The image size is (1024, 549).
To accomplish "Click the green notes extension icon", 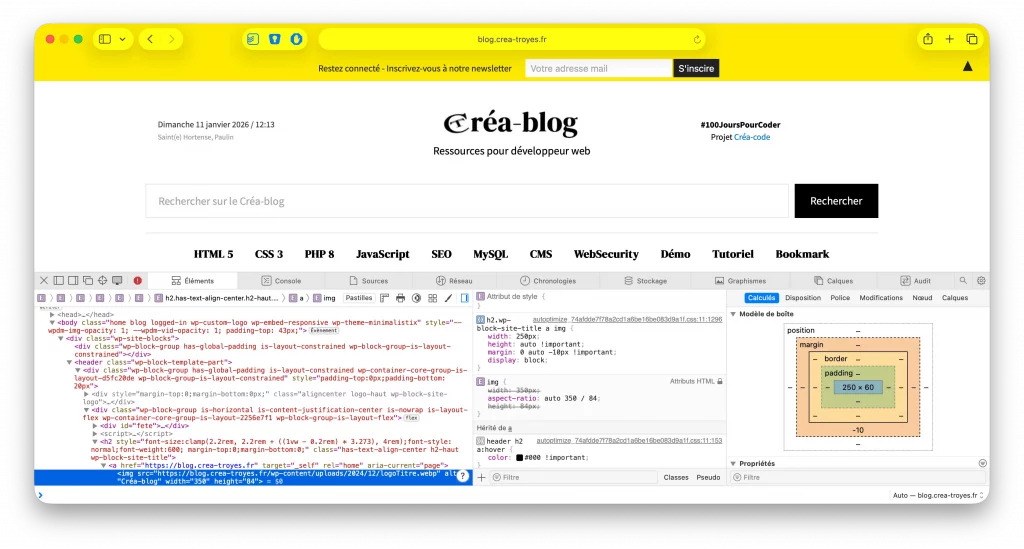I will click(x=253, y=39).
